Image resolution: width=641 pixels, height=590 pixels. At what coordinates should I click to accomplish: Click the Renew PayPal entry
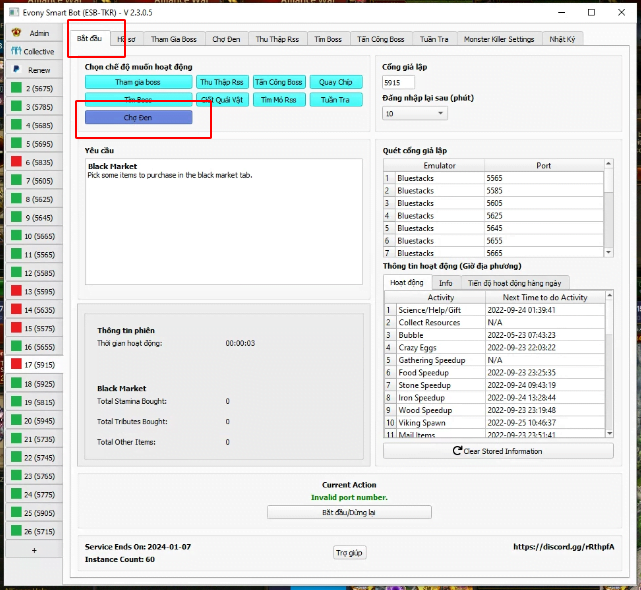(x=31, y=70)
